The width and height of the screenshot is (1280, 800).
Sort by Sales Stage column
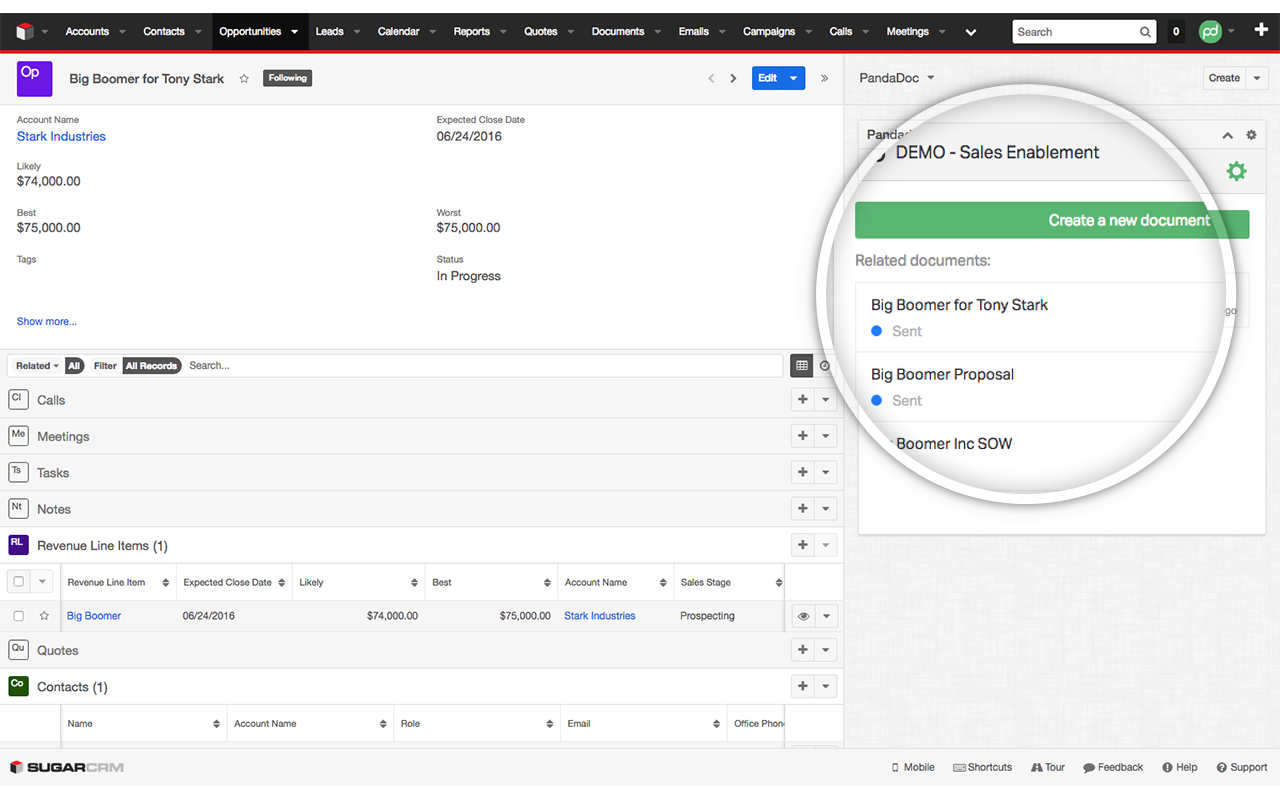[730, 582]
